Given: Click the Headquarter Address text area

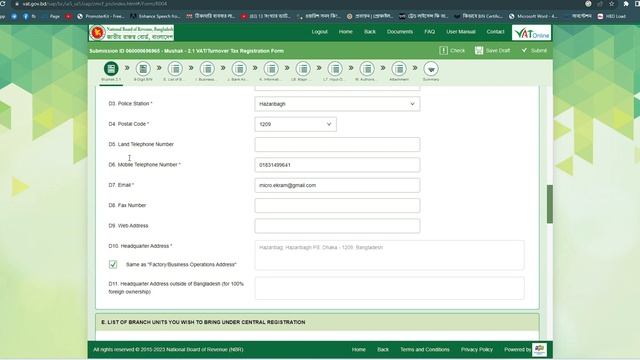Looking at the screenshot, I should (x=389, y=255).
